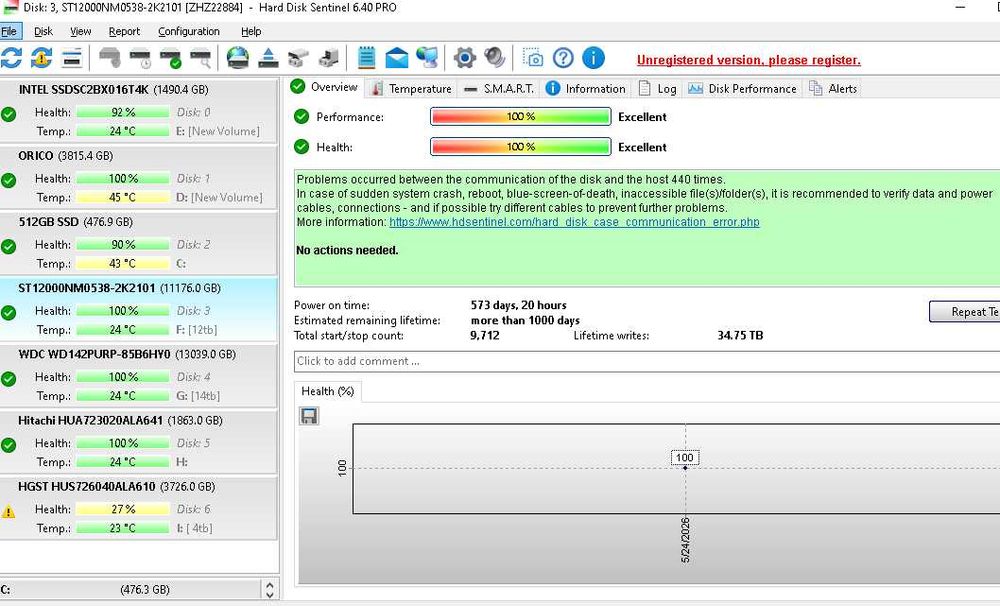Switch to the Overview tab

[325, 87]
